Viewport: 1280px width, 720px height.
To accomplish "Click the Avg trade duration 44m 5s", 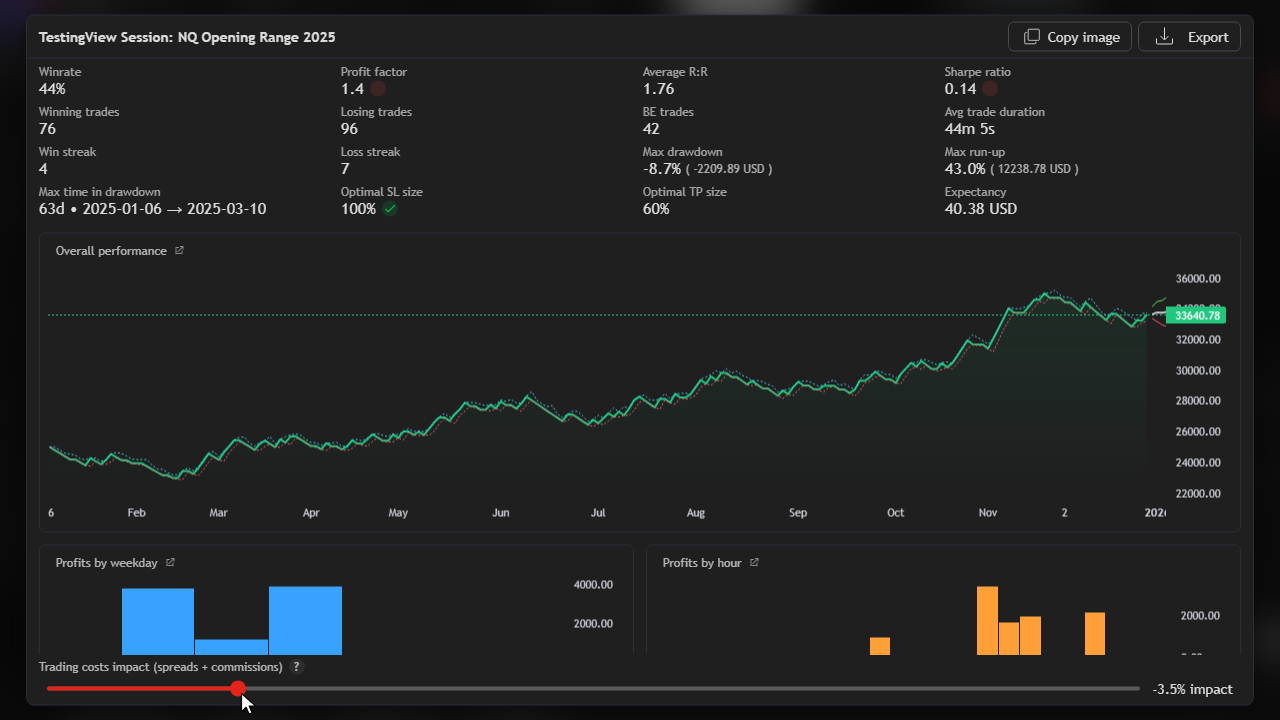I will tap(970, 129).
